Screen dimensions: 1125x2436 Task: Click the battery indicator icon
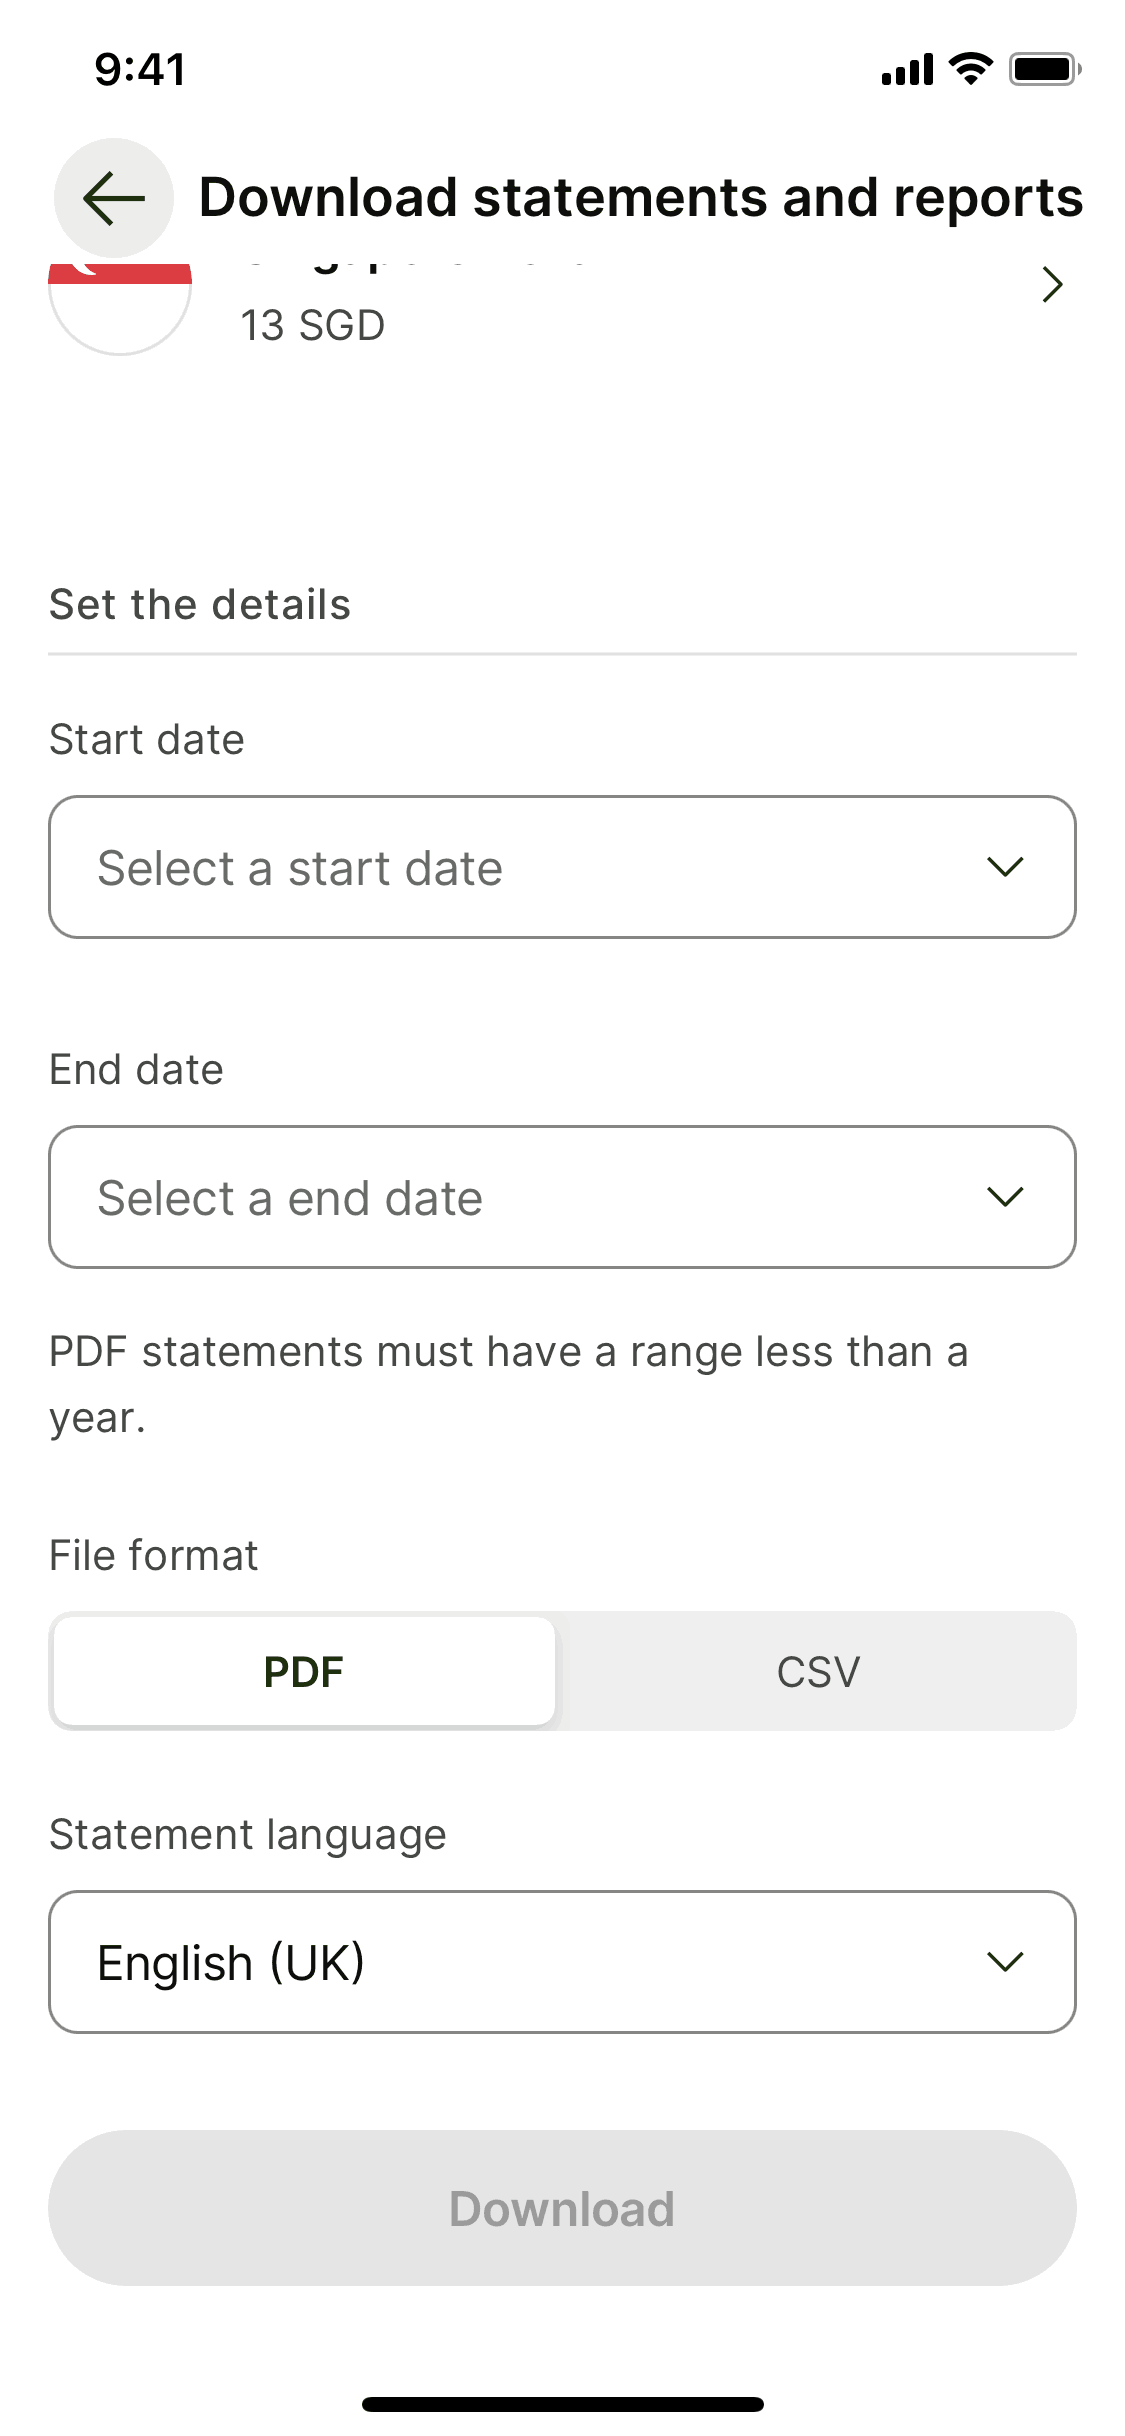[1044, 69]
